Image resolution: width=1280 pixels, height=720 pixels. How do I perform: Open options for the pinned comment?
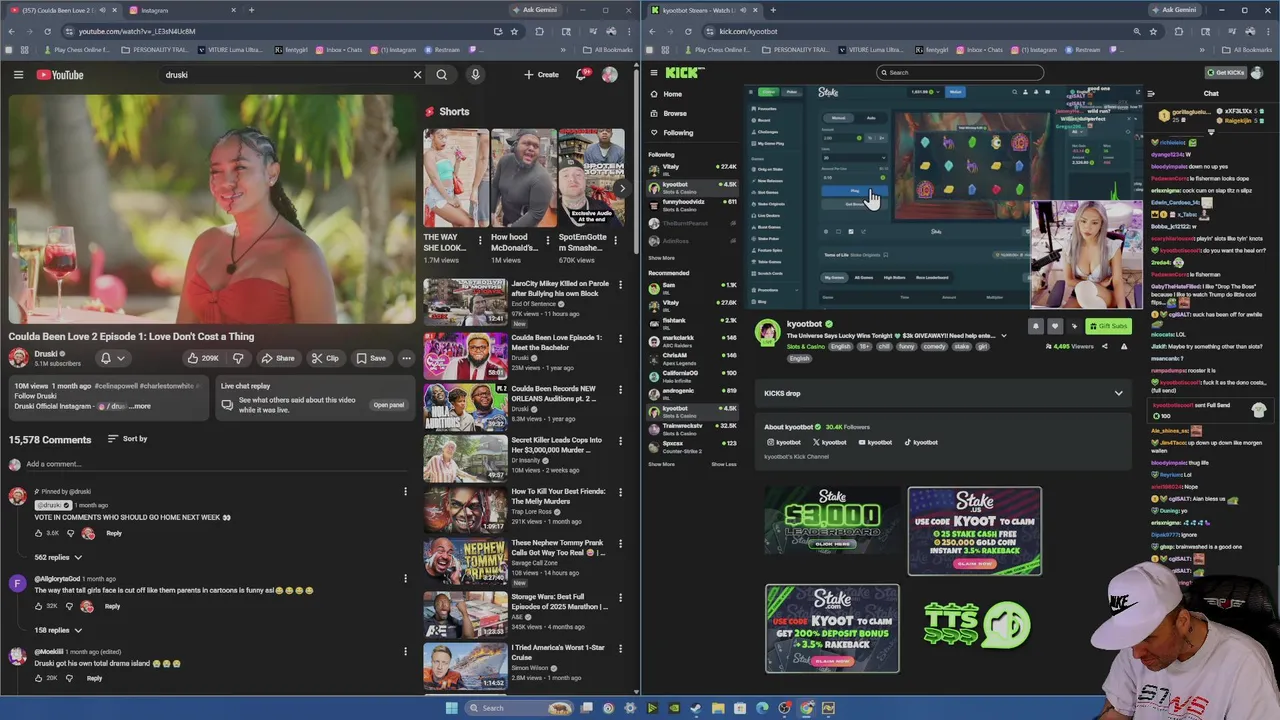coord(405,491)
